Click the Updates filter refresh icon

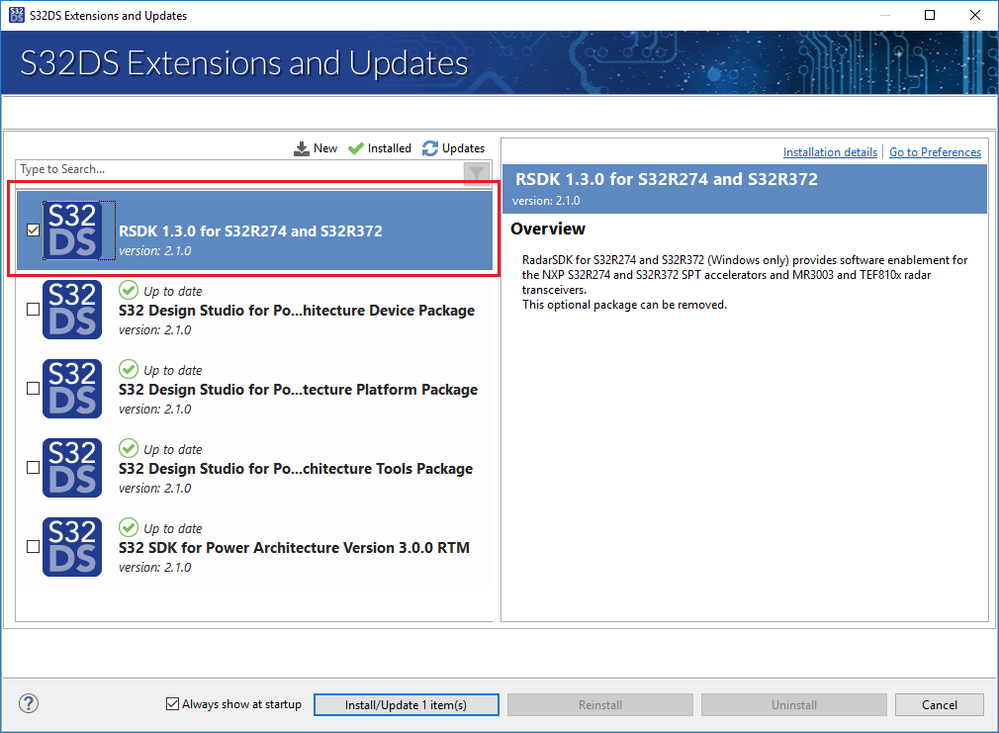tap(430, 149)
